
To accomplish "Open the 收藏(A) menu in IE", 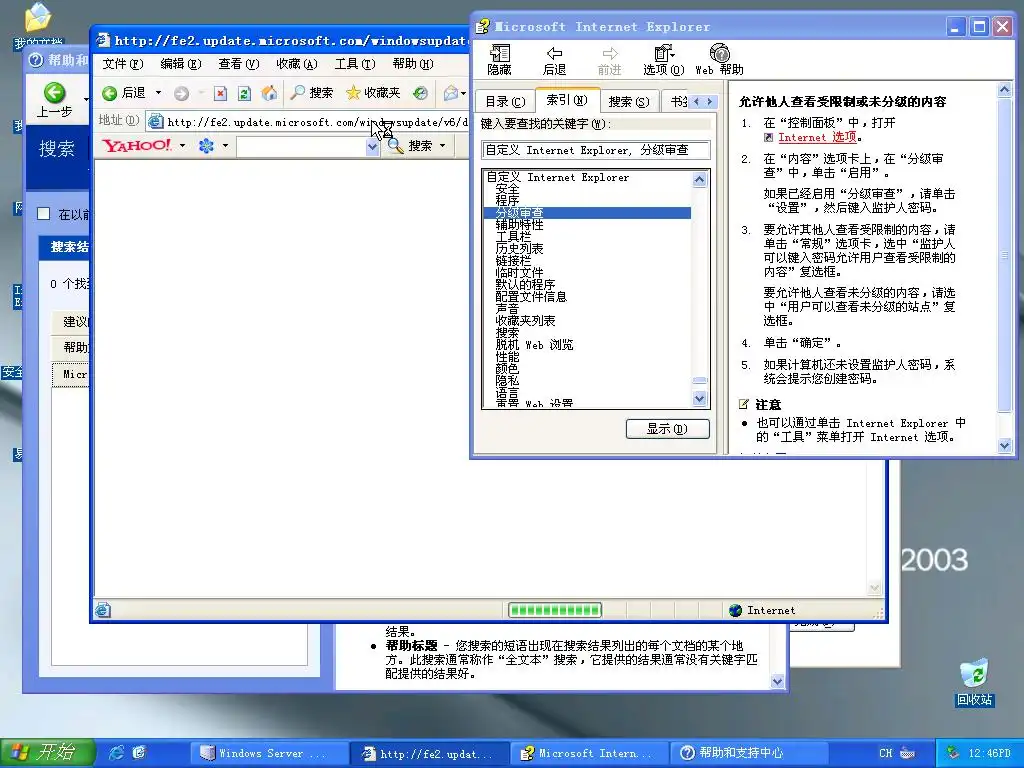I will coord(296,64).
